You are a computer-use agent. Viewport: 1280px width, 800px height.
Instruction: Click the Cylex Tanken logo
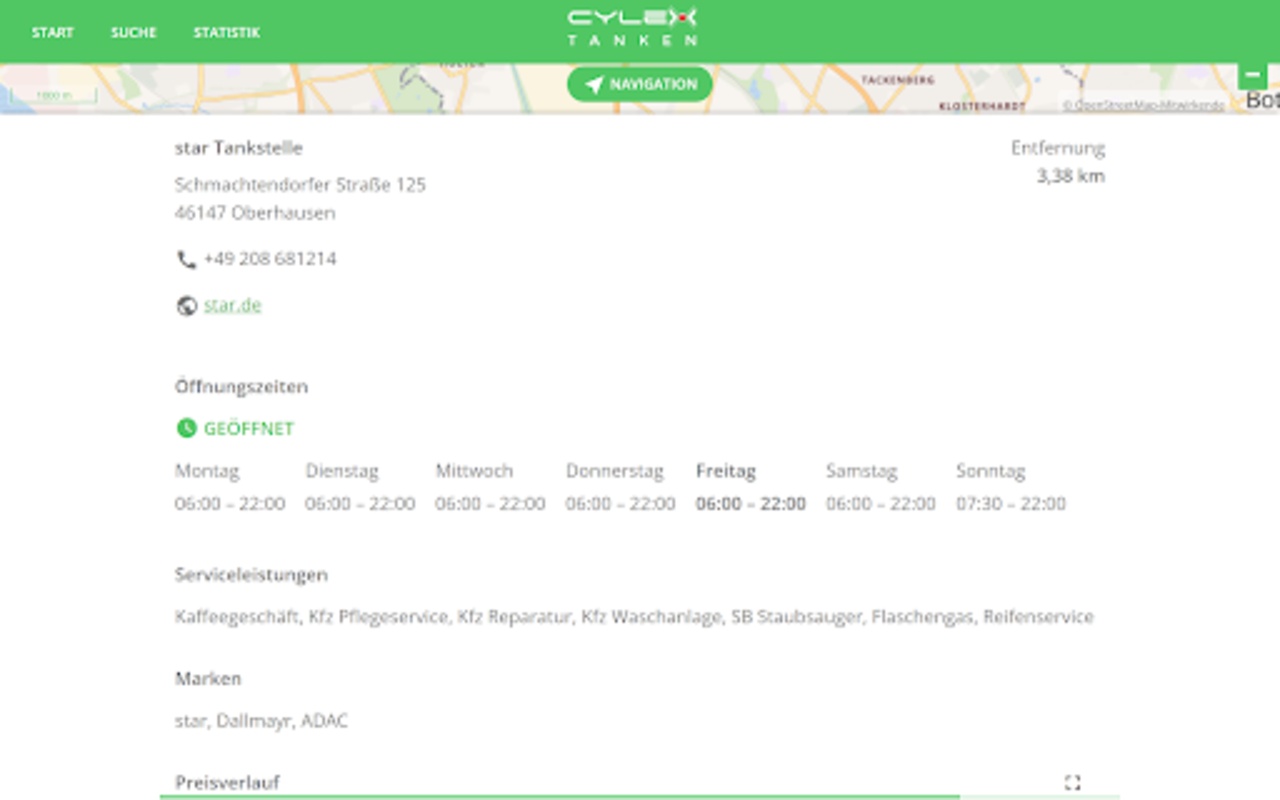pos(632,27)
